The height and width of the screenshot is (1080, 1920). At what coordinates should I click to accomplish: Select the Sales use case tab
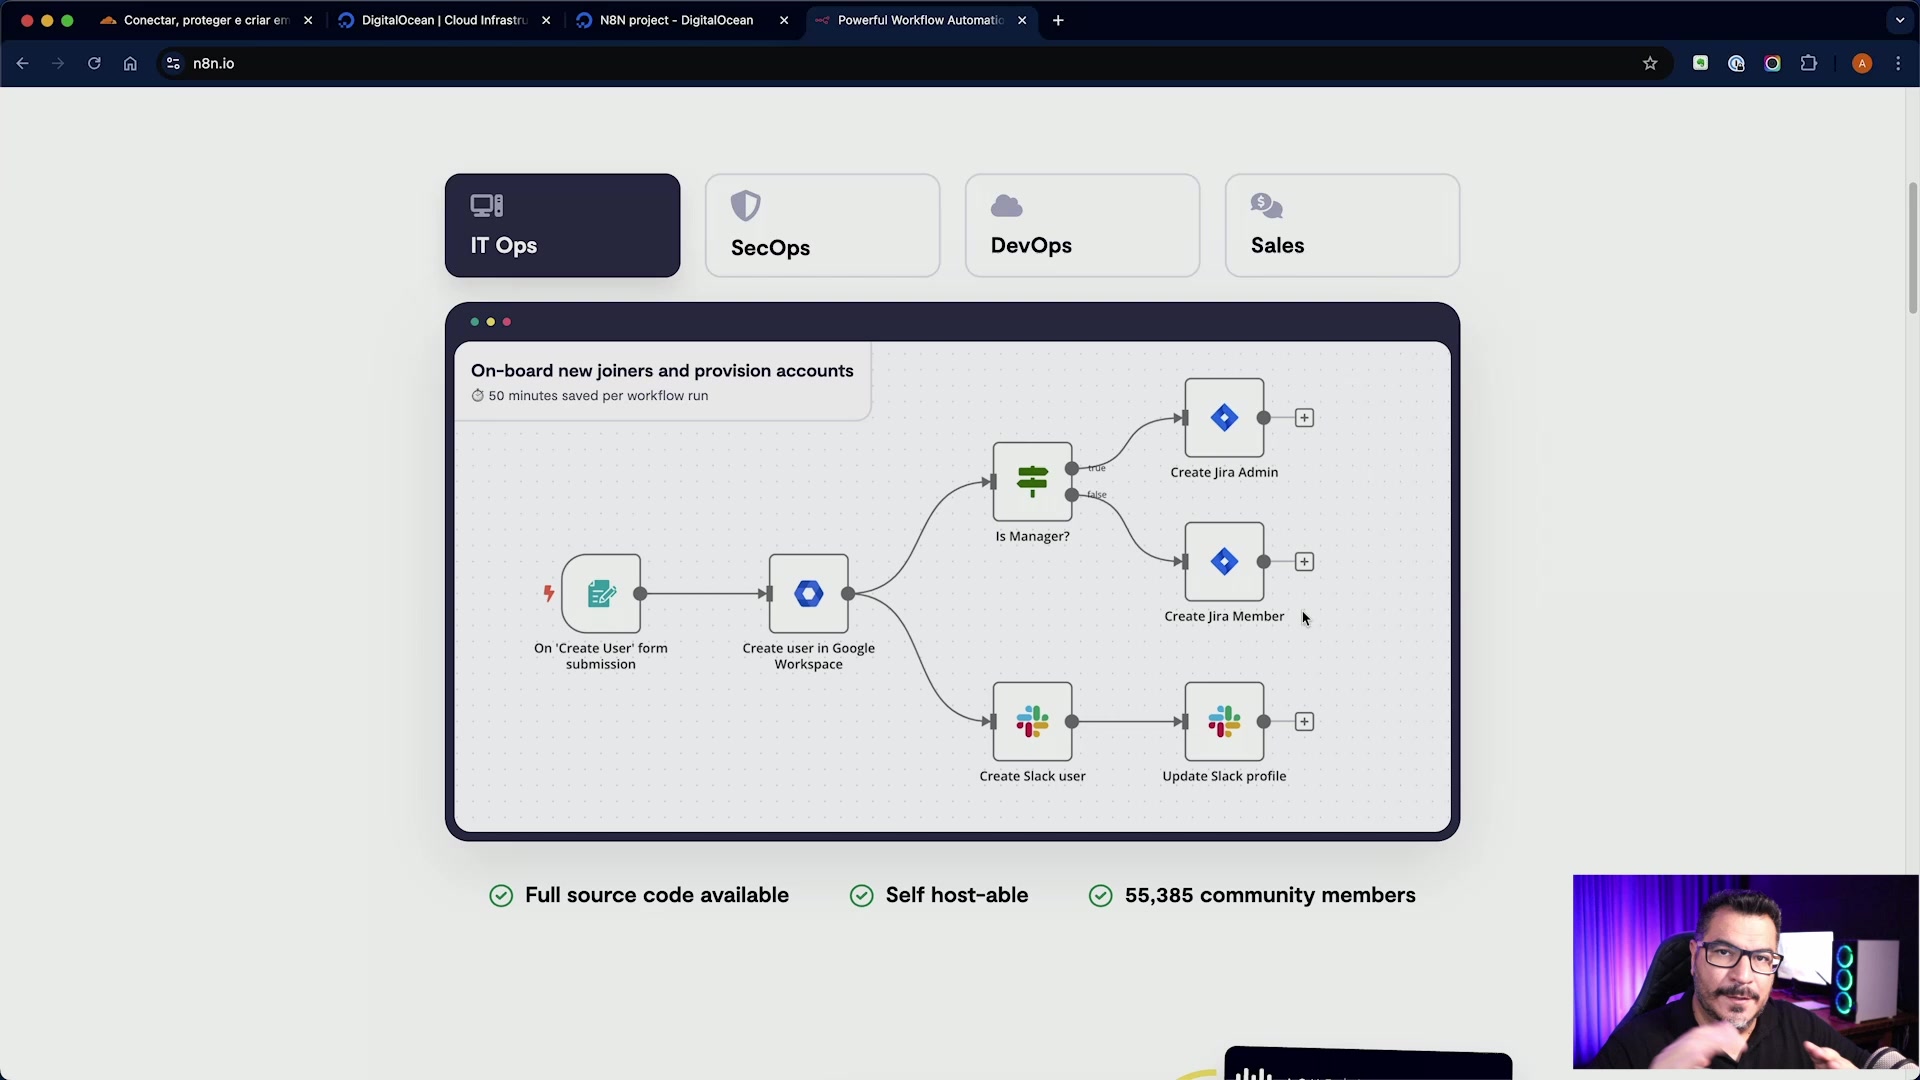coord(1342,226)
